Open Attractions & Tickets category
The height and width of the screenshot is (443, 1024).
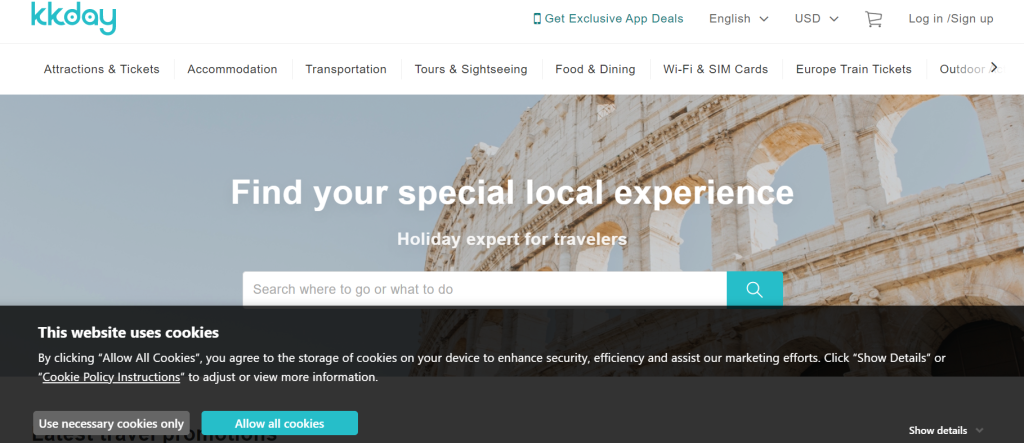coord(101,69)
